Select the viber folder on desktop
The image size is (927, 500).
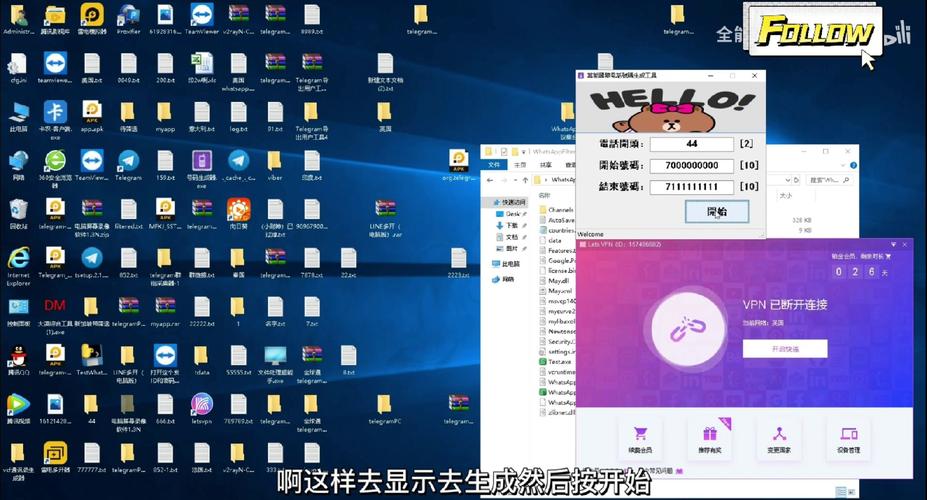pyautogui.click(x=275, y=165)
